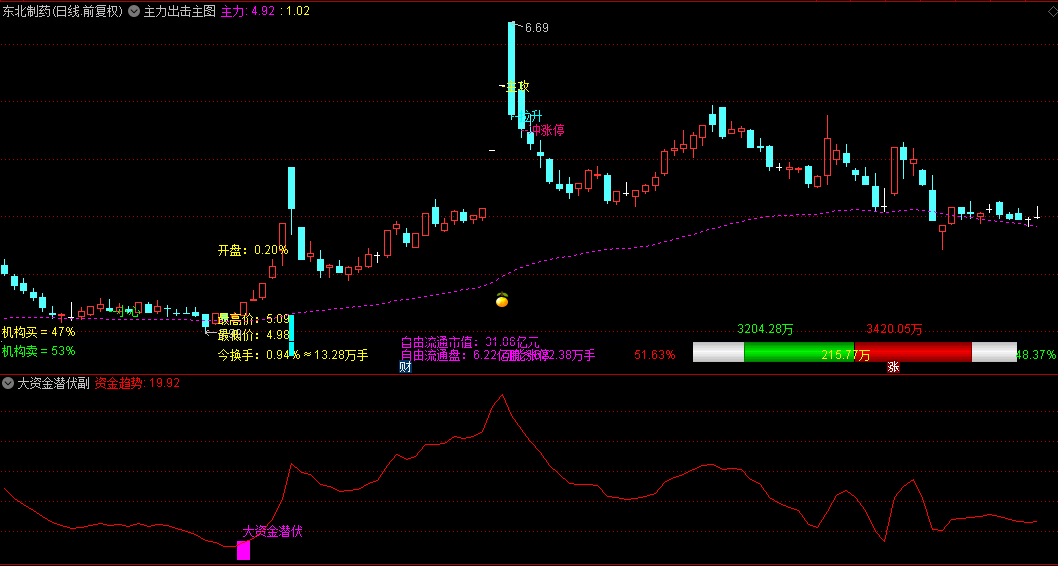1058x566 pixels.
Task: Select the 大资金潜伏副 indicator title
Action: pyautogui.click(x=53, y=383)
